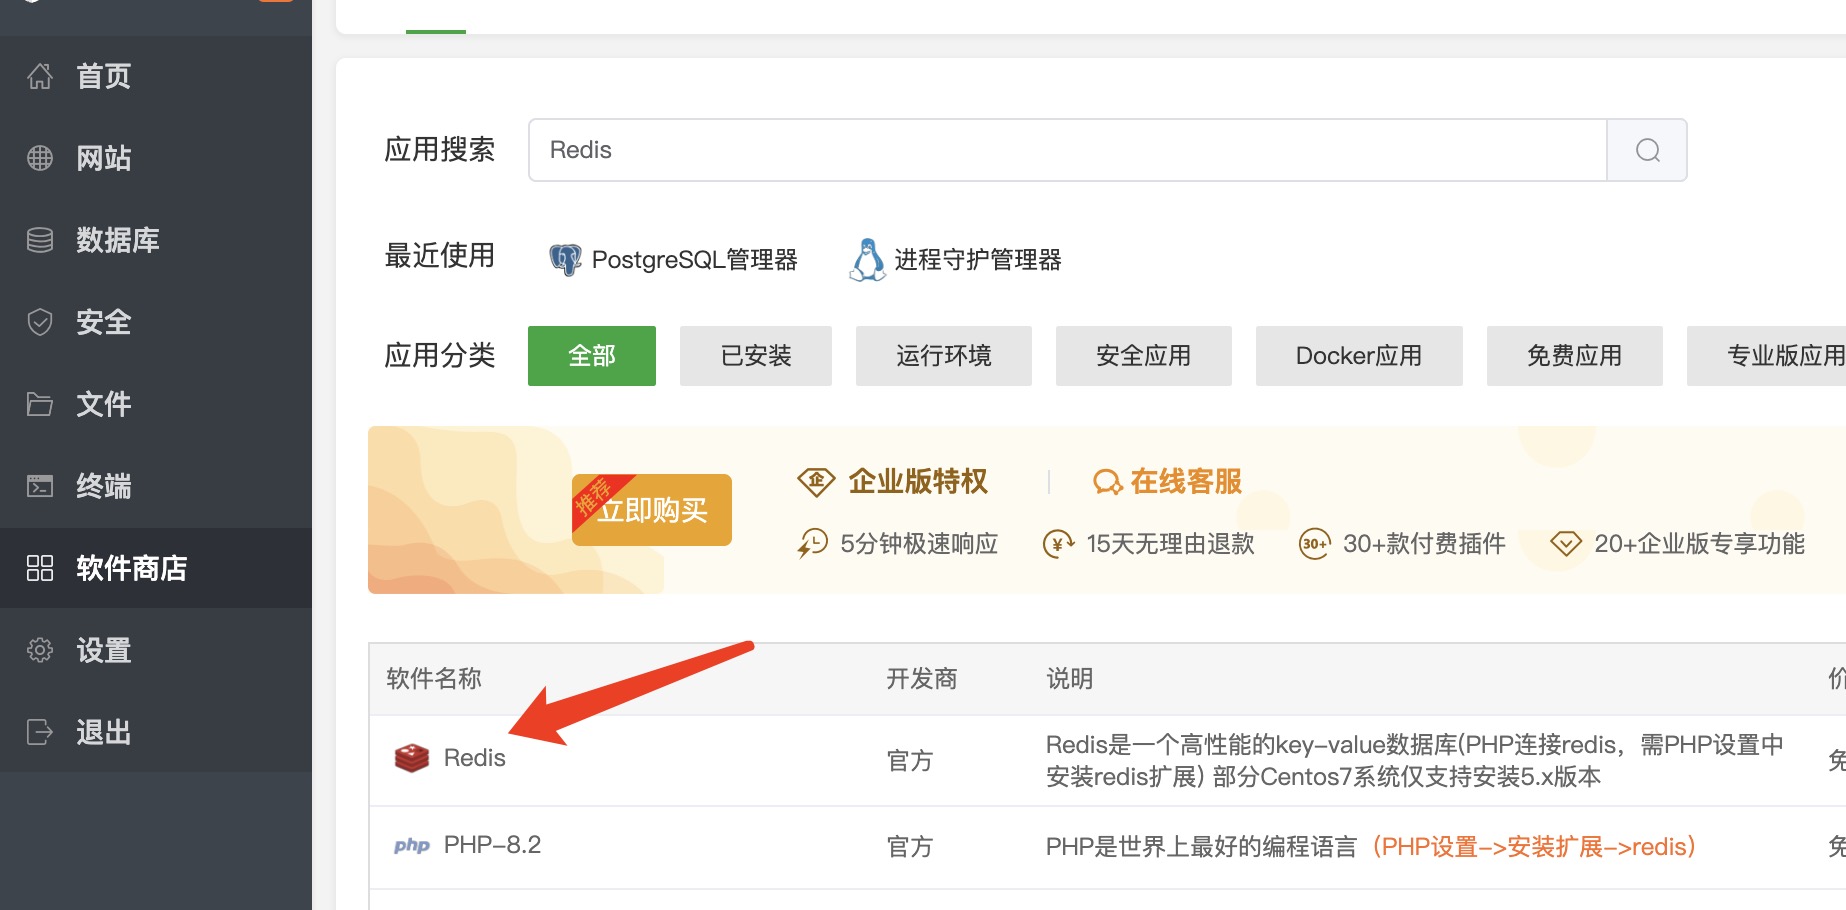Click the PHP-8.2 software name

pos(492,845)
